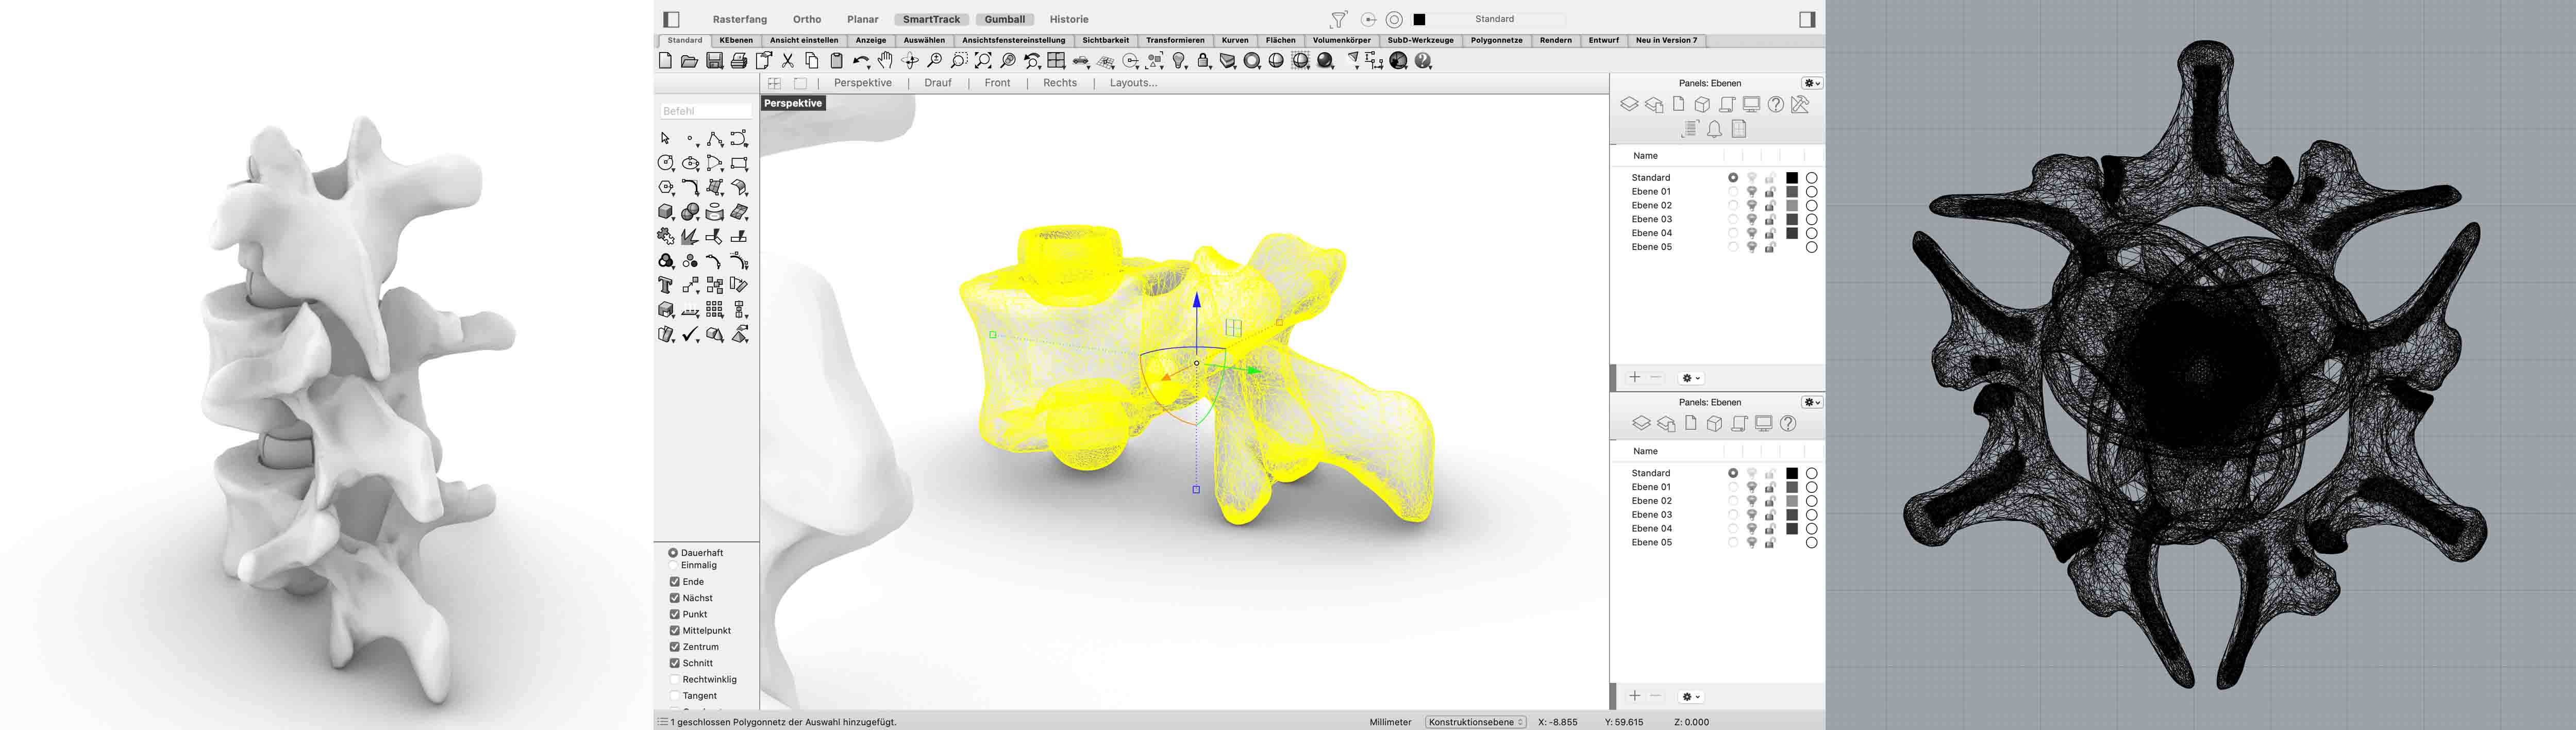2576x730 pixels.
Task: Click the Undo arrow icon
Action: click(x=860, y=61)
